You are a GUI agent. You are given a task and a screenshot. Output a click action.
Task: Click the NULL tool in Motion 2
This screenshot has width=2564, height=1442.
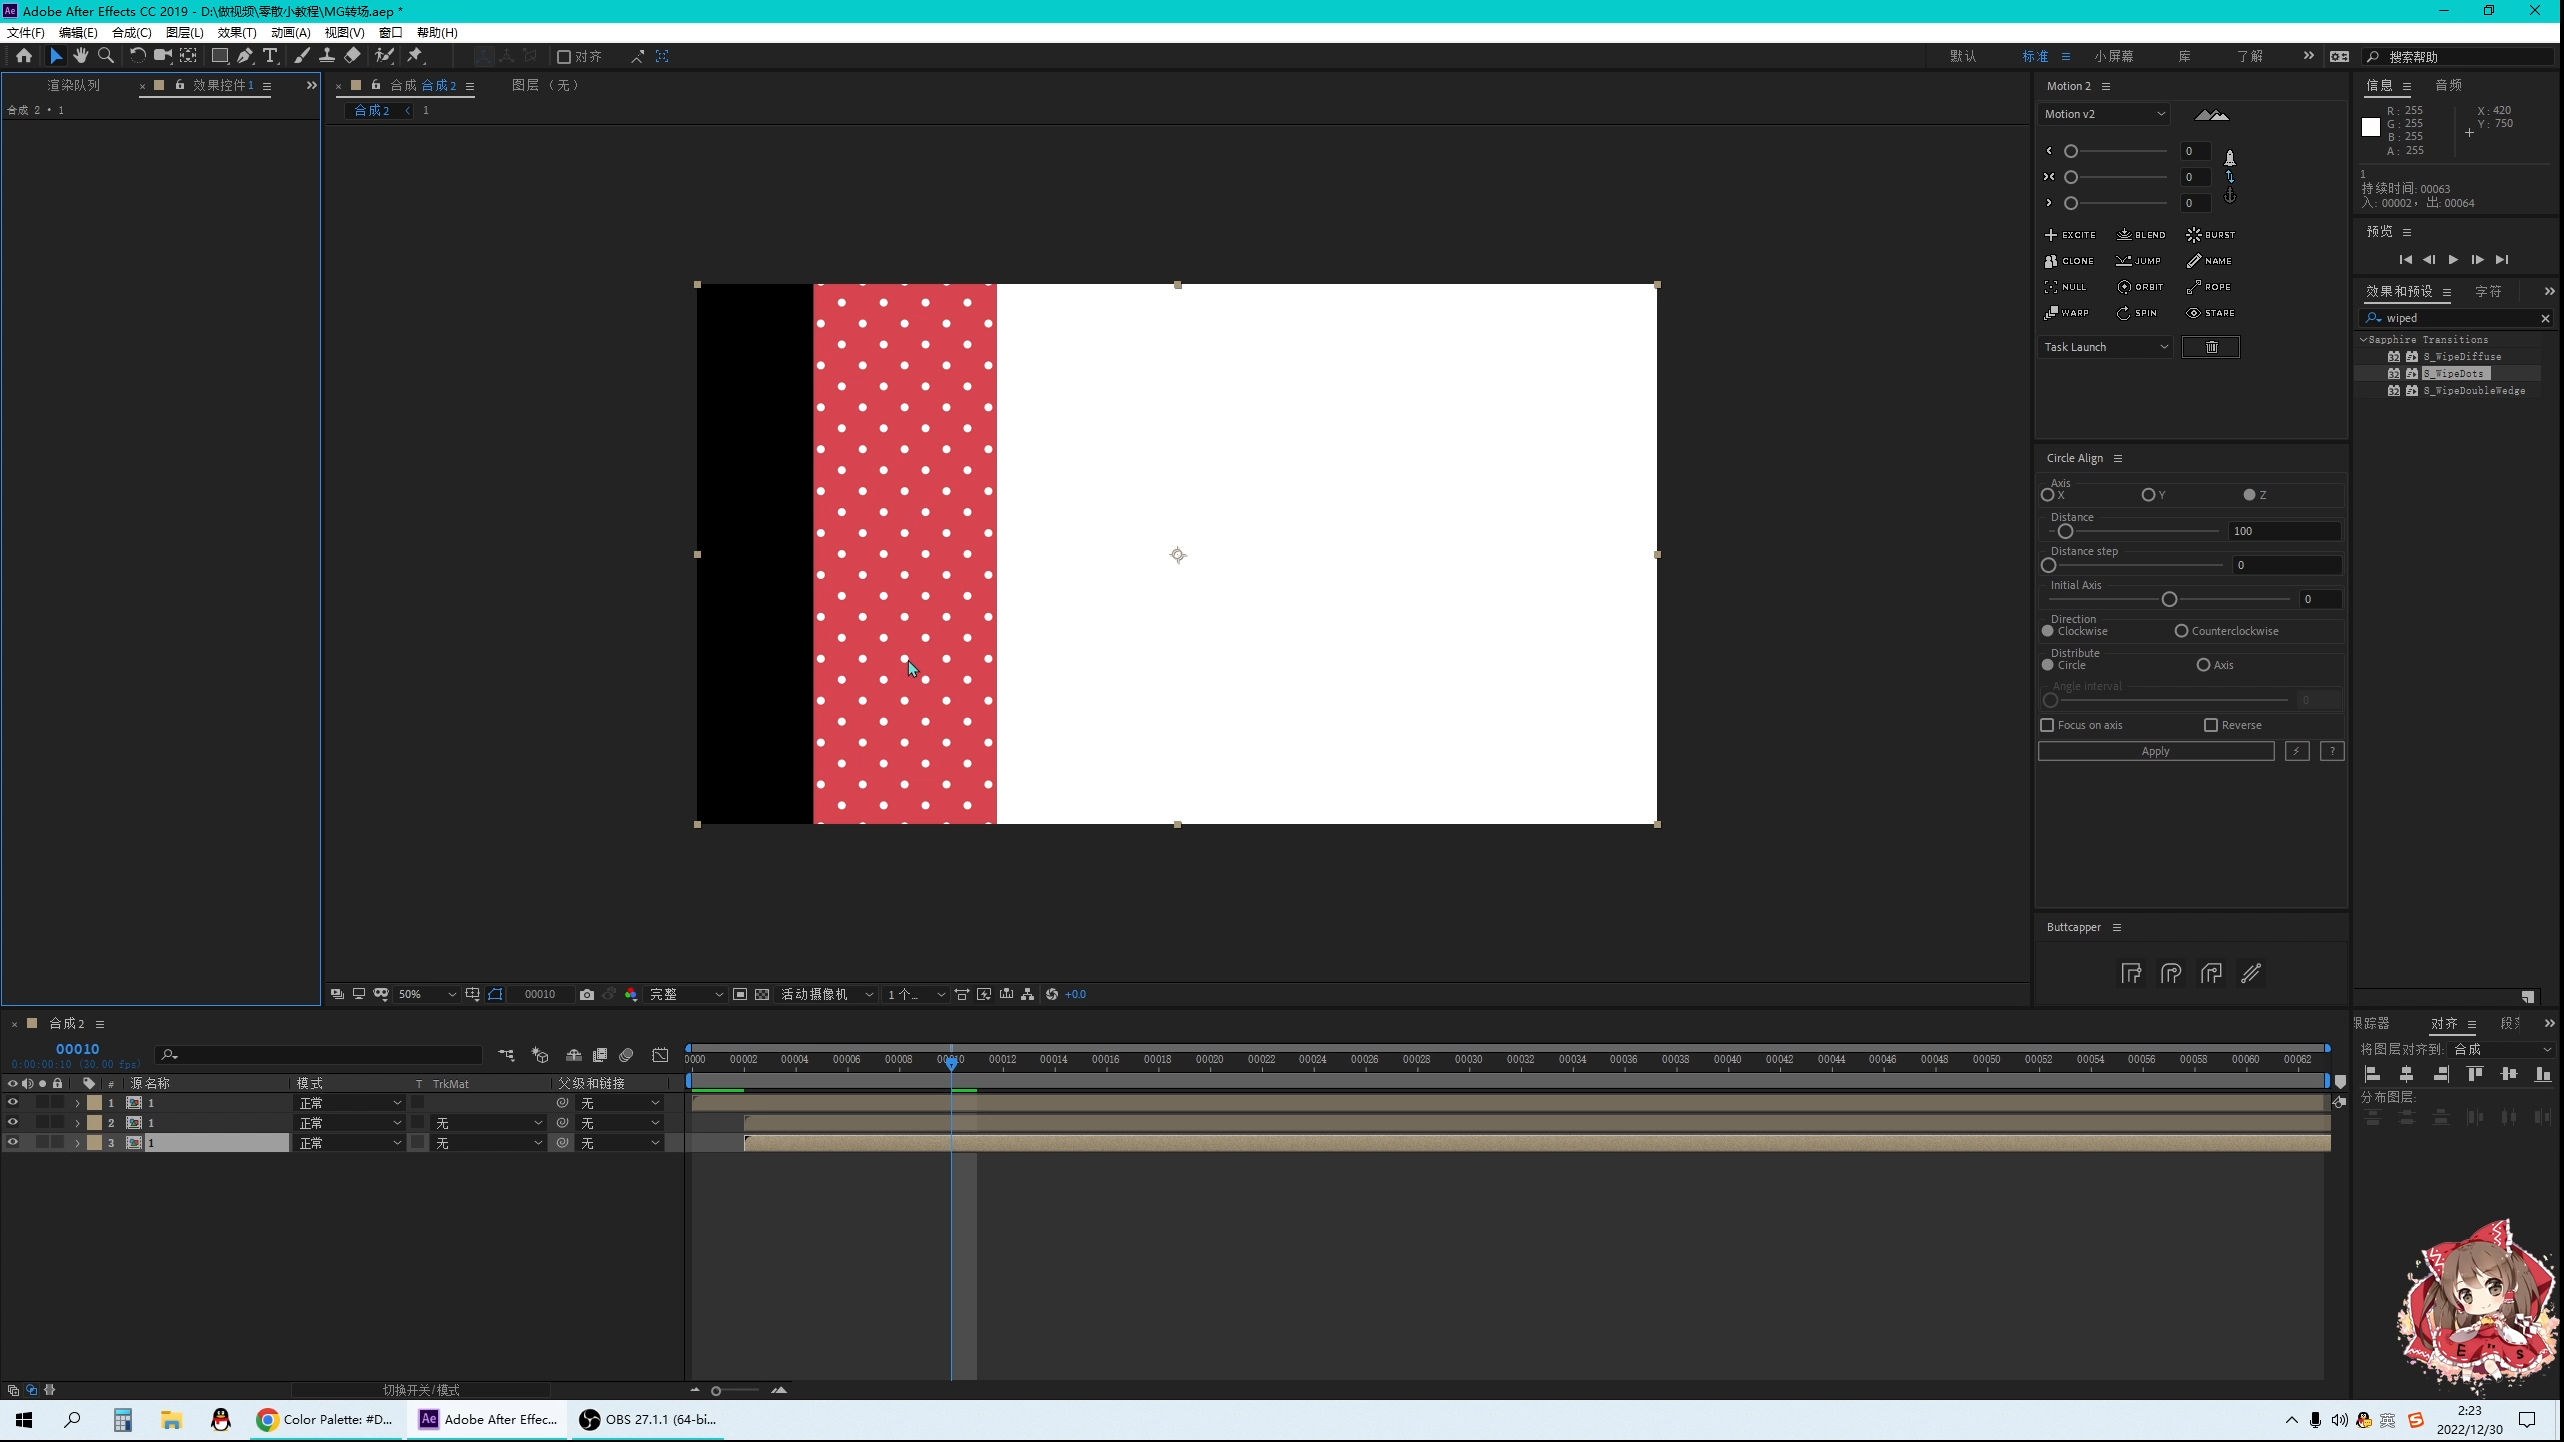tap(2066, 287)
